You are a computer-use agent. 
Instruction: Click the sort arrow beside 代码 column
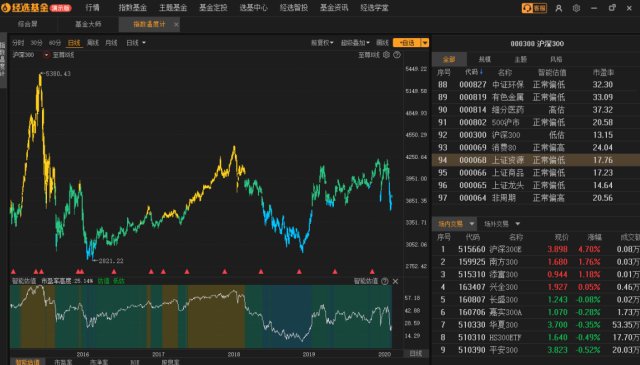(x=481, y=72)
